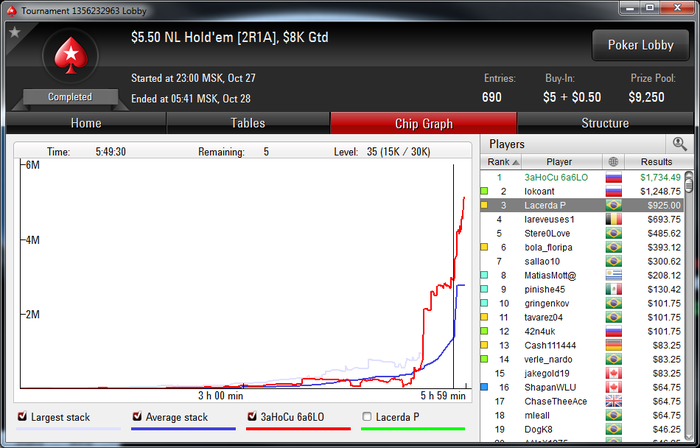Select the Chip Graph tab

pyautogui.click(x=423, y=123)
